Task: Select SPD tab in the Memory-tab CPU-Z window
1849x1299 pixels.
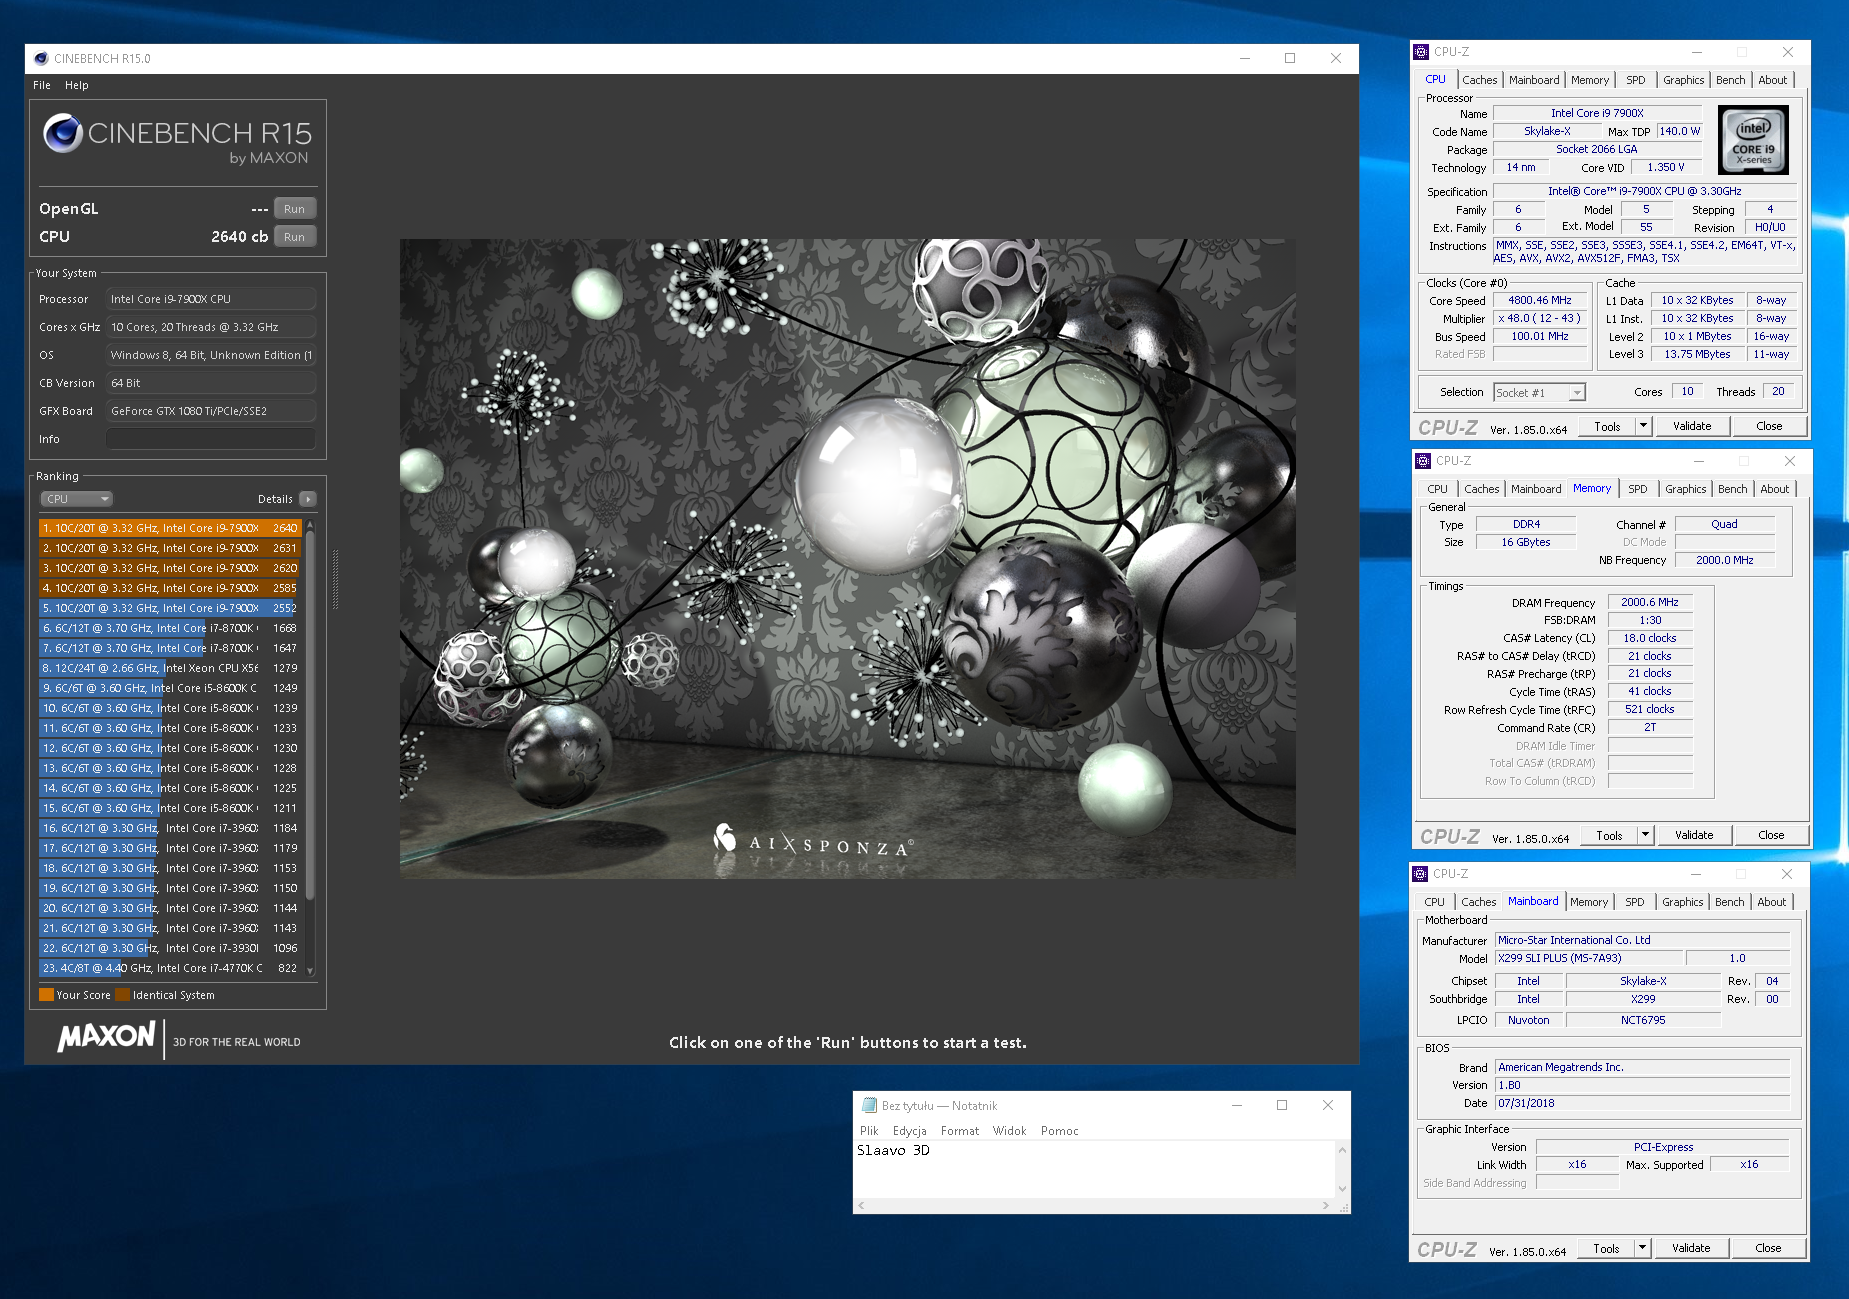Action: click(x=1638, y=489)
